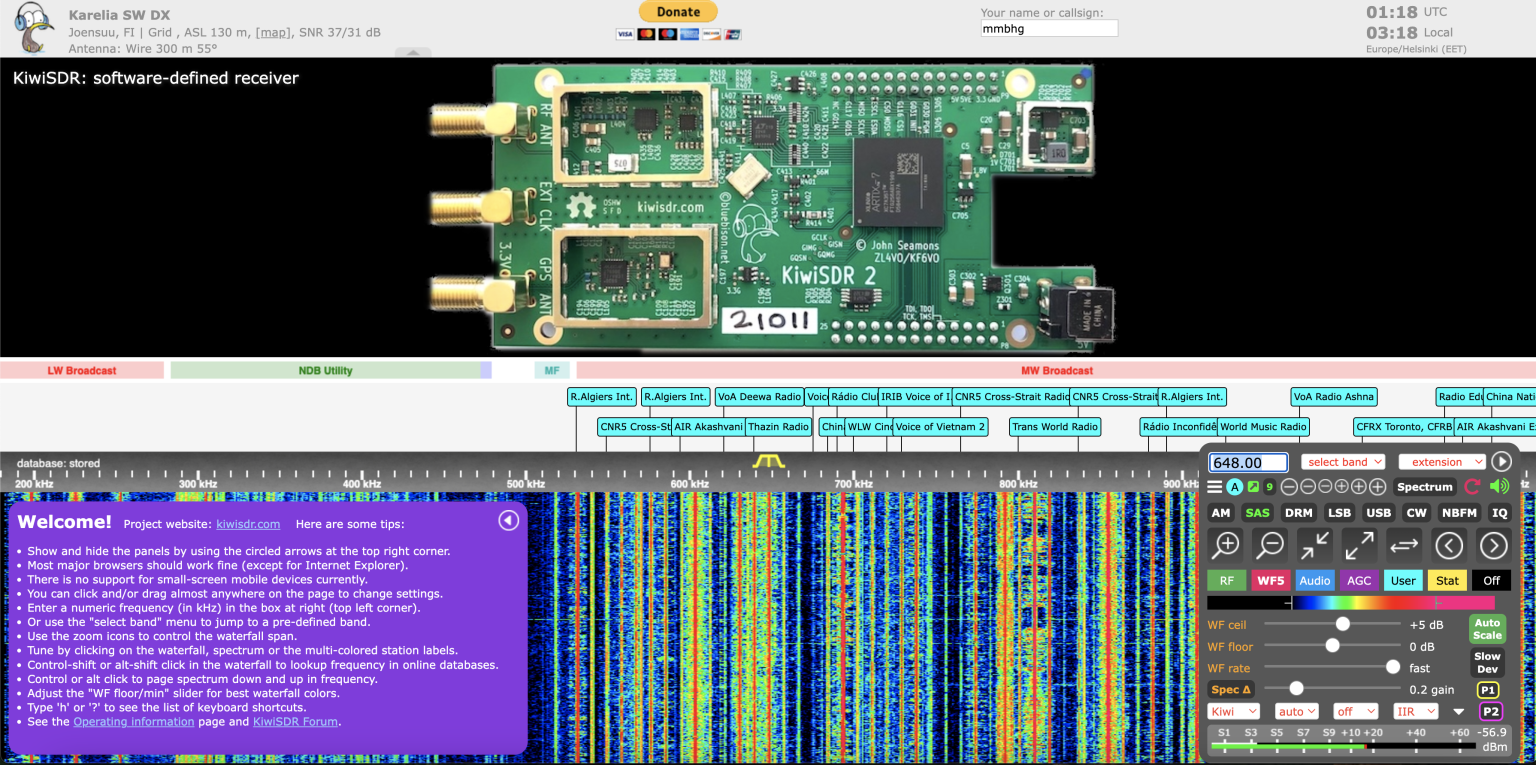
Task: Open the extension dropdown
Action: point(1441,461)
